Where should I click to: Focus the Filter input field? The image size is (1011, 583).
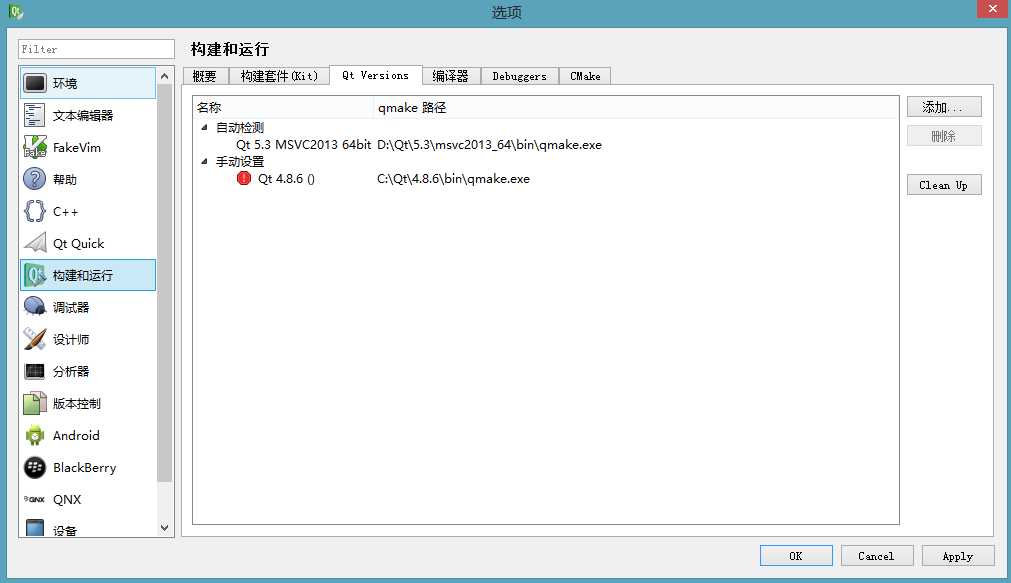click(96, 49)
